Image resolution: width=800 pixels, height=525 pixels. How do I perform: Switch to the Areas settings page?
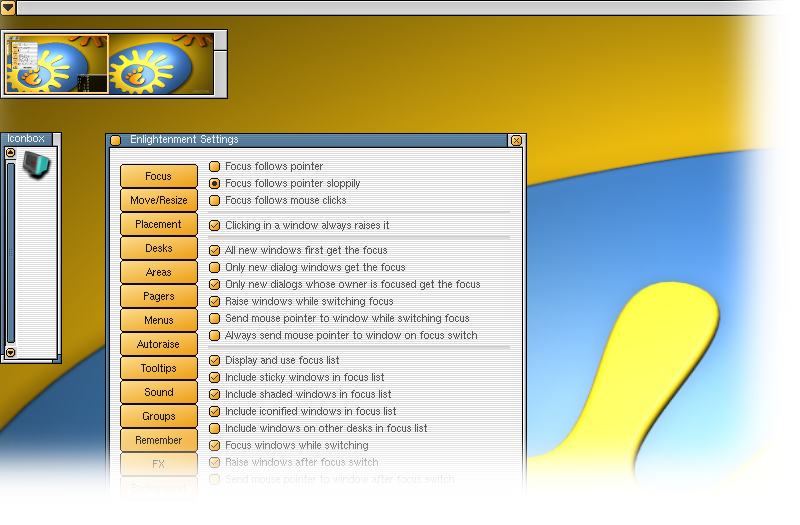point(159,272)
